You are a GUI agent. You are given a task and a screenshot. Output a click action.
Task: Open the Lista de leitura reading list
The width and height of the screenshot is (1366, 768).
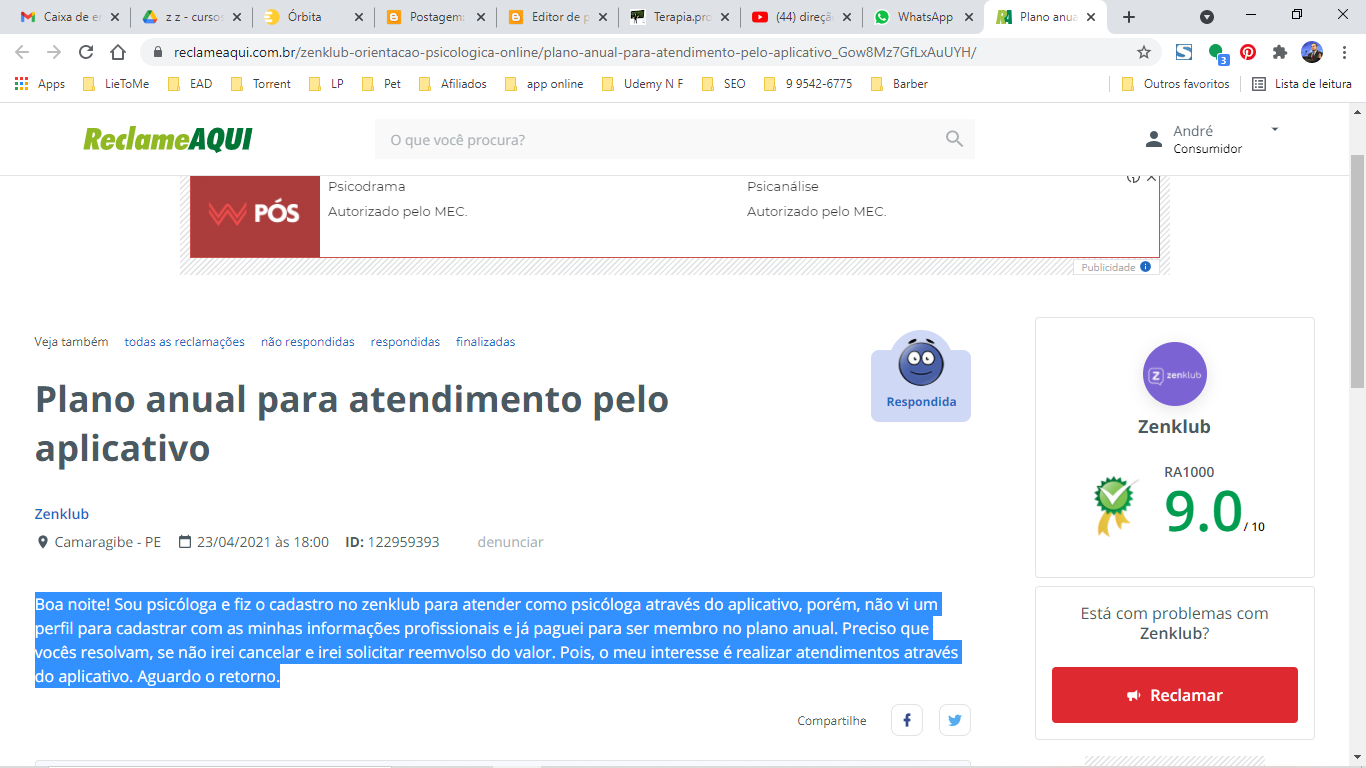coord(1302,84)
